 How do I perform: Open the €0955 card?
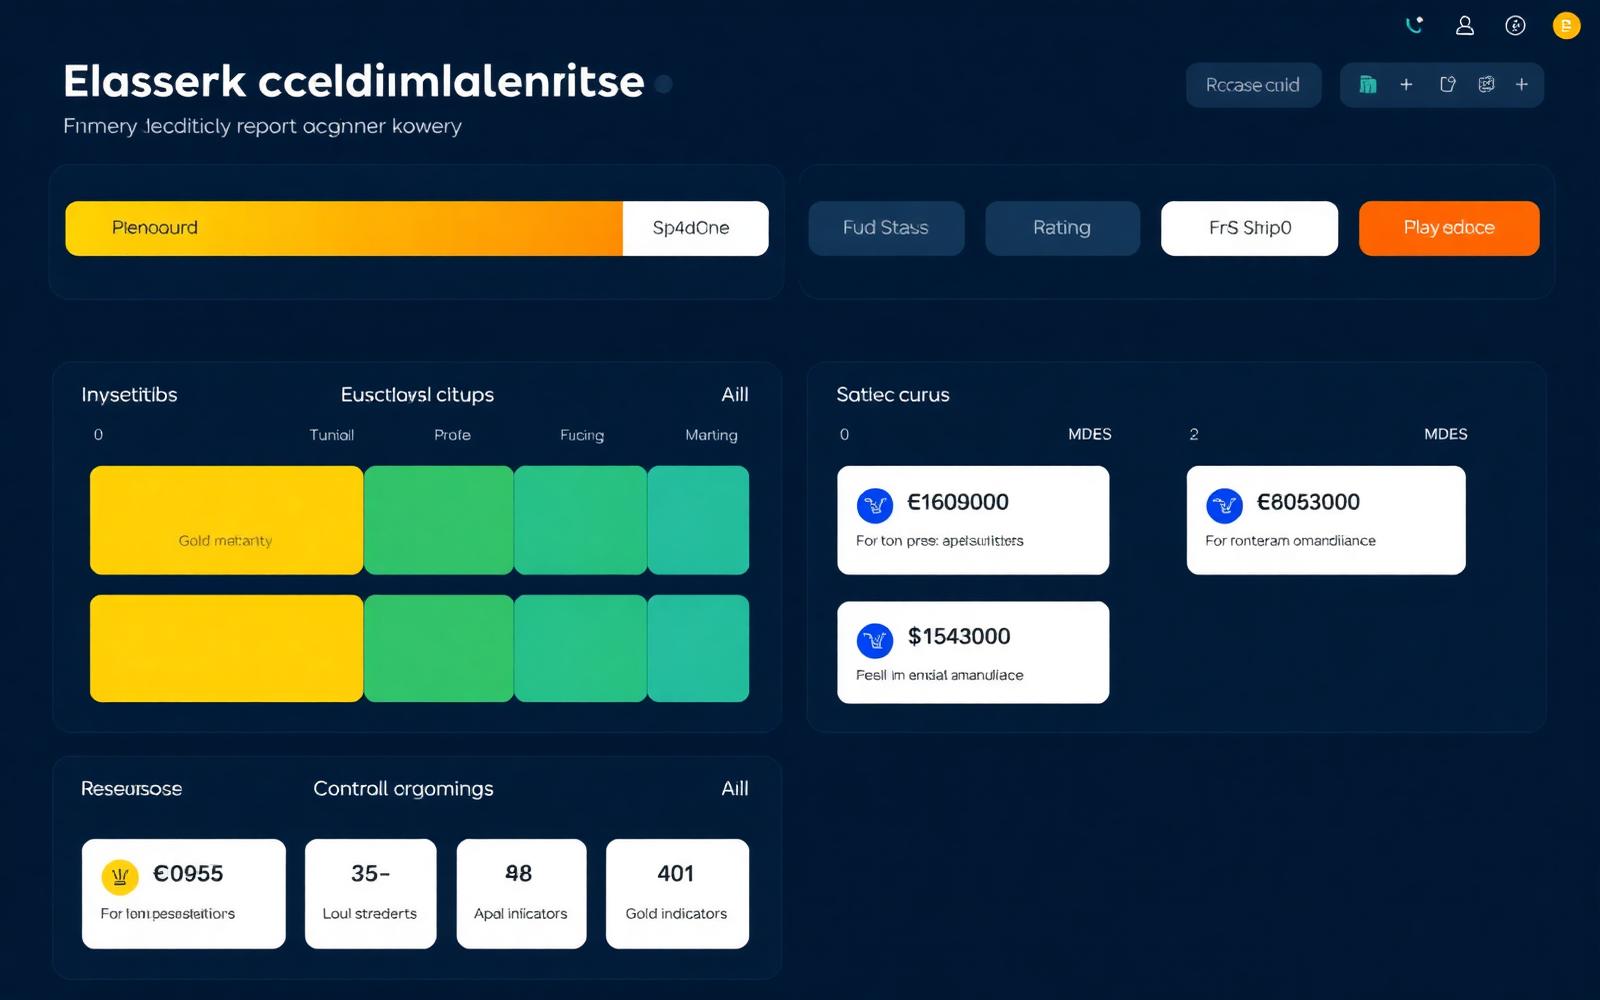(184, 893)
